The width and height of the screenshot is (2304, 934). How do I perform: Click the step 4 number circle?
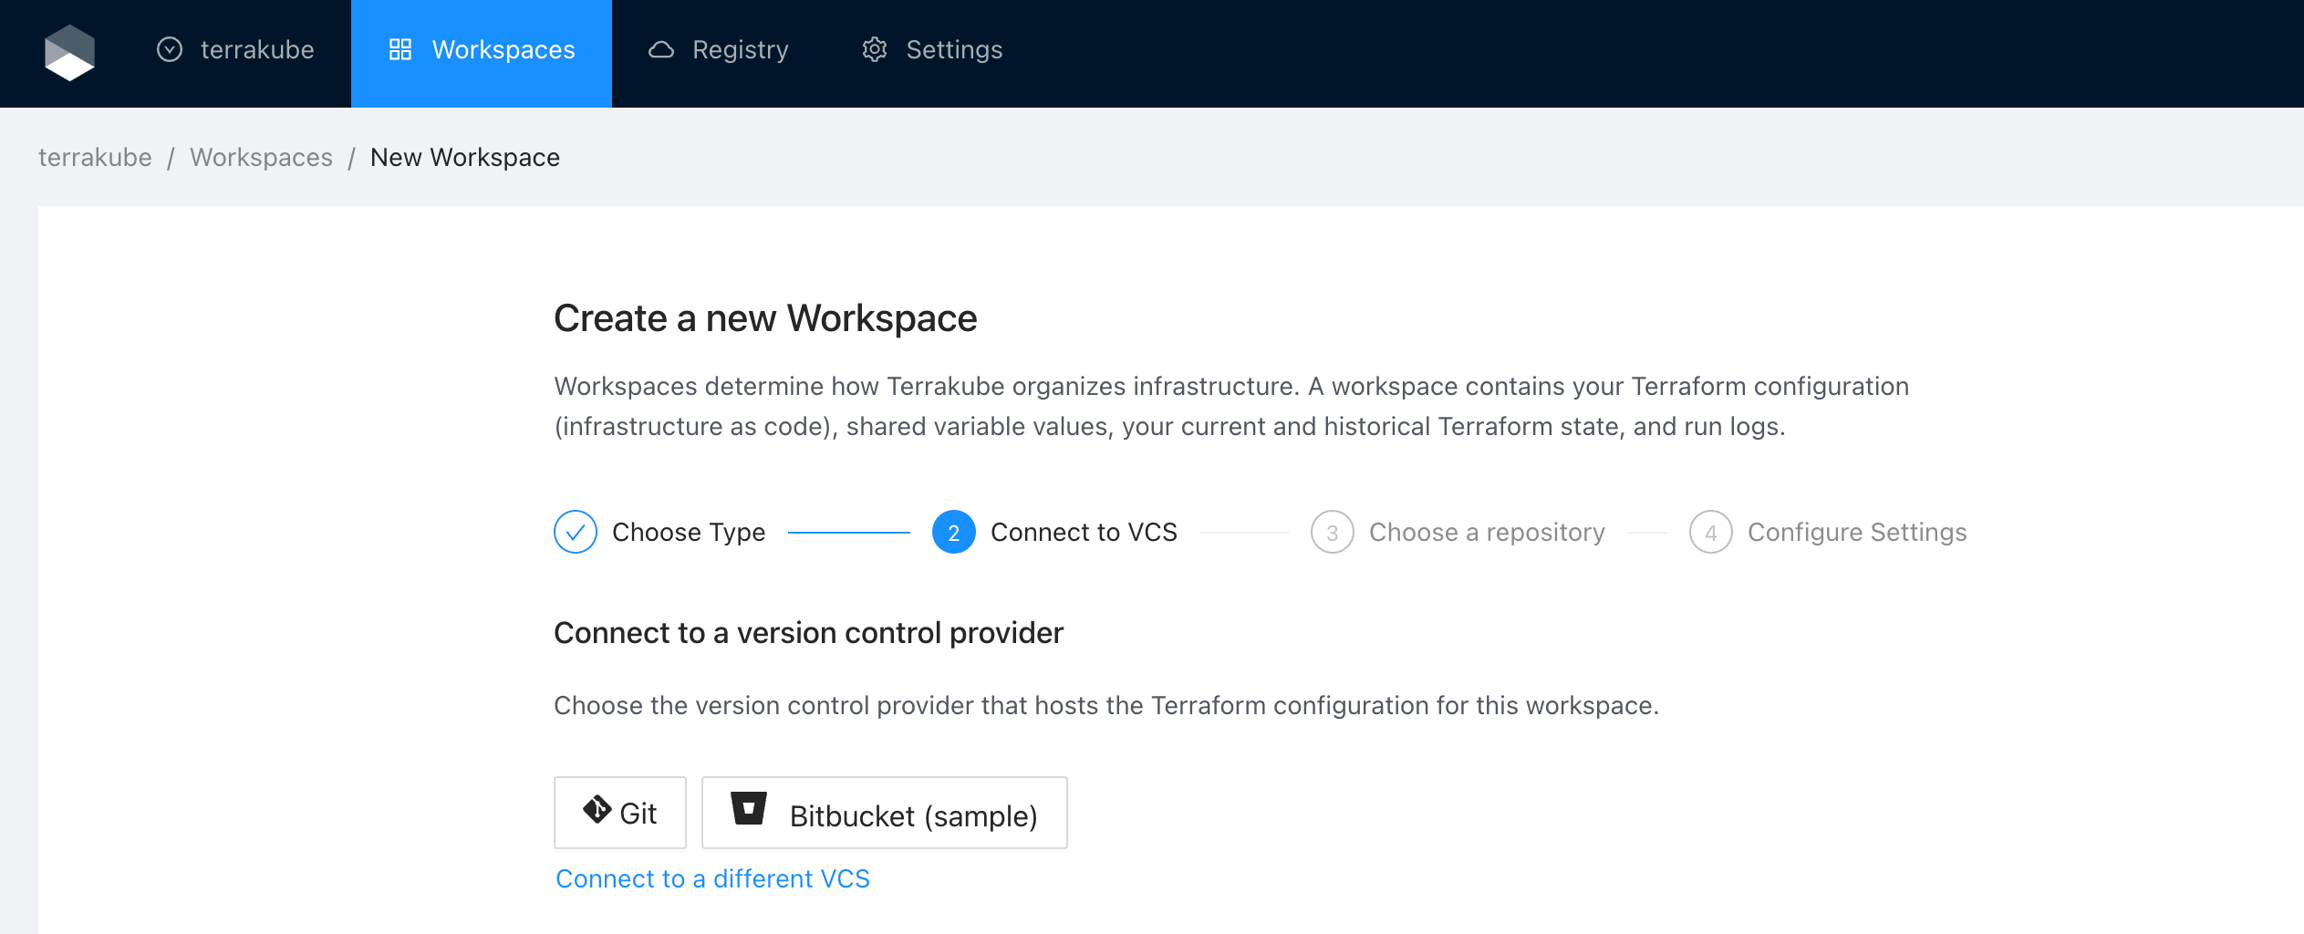(1710, 532)
